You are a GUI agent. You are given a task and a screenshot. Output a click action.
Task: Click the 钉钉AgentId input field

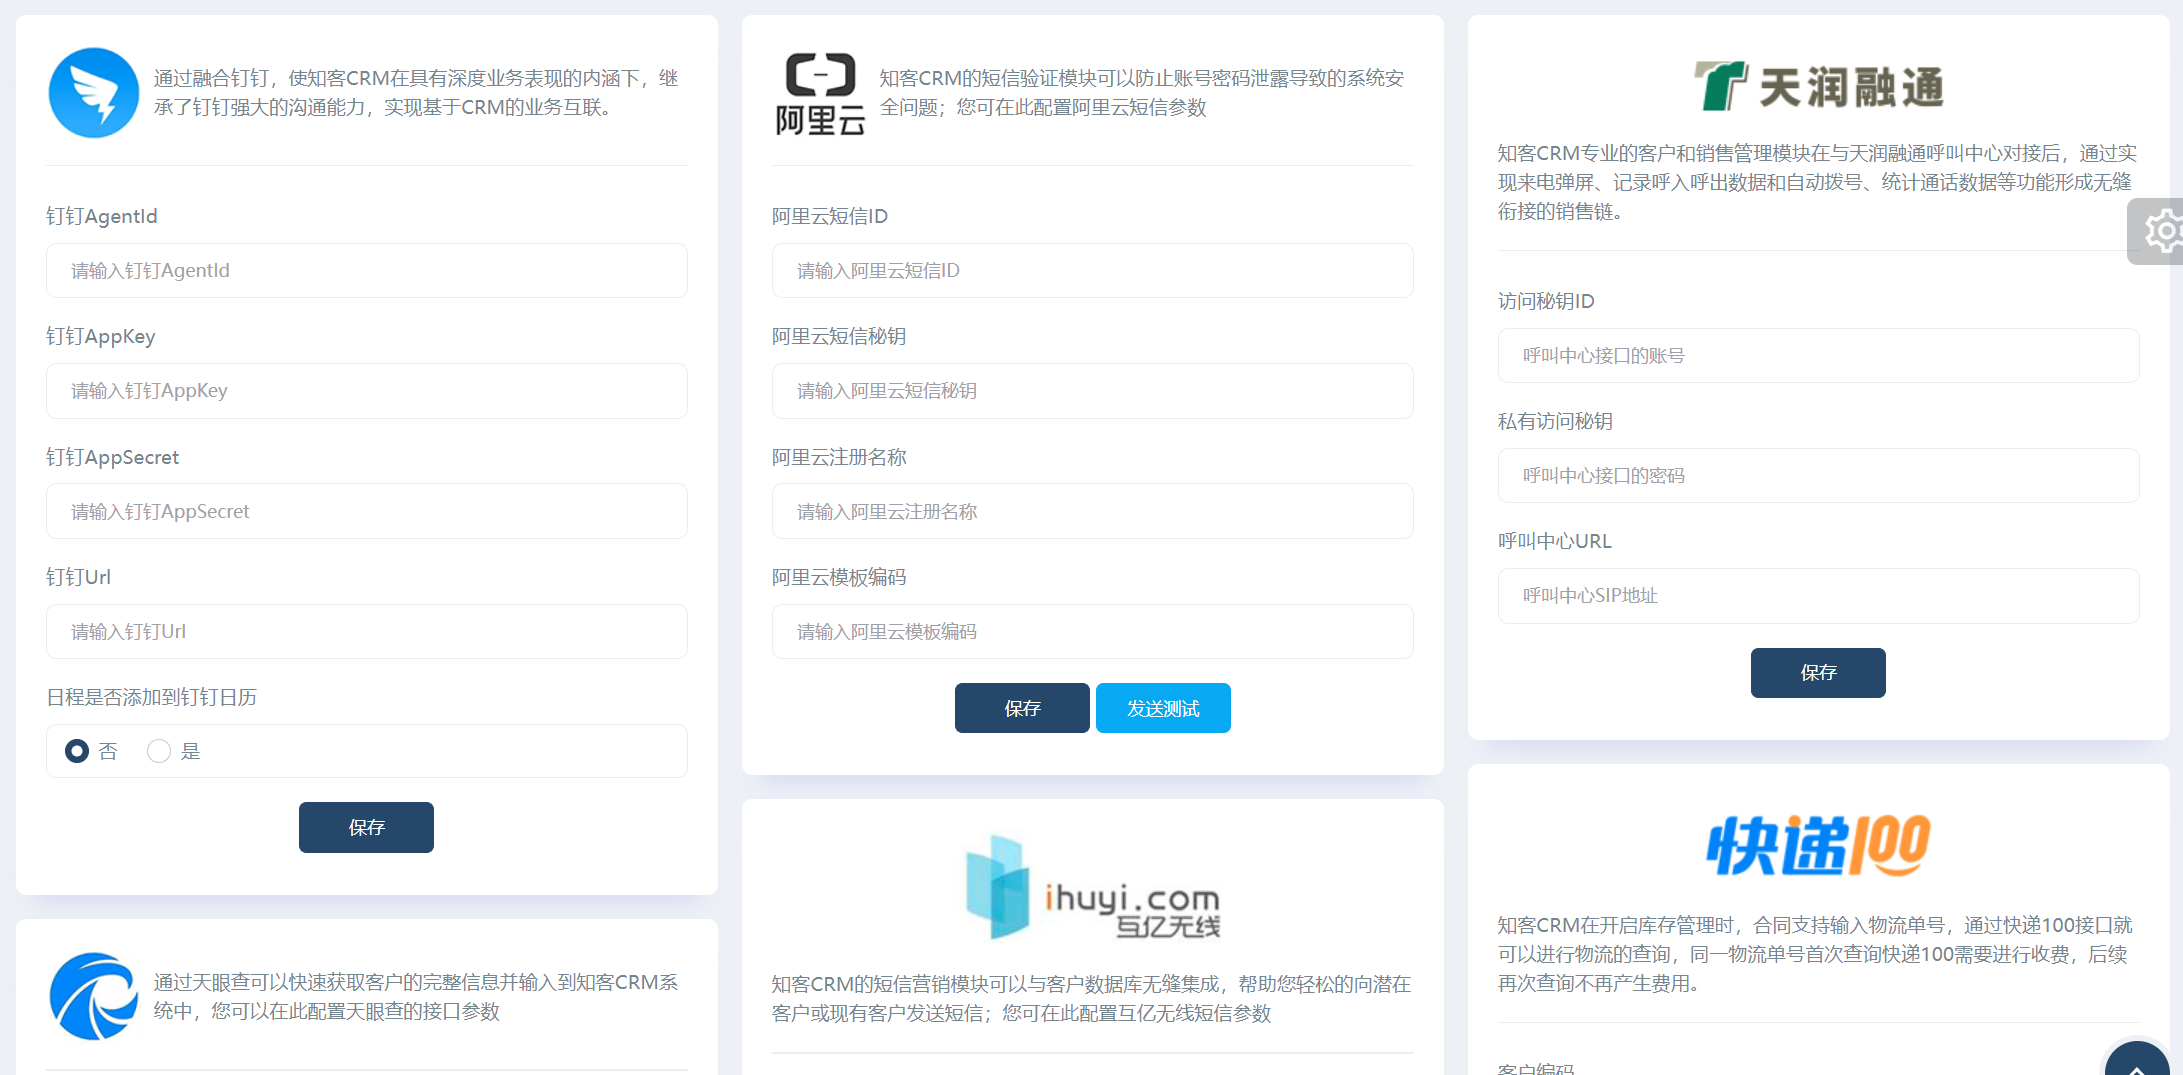tap(366, 270)
